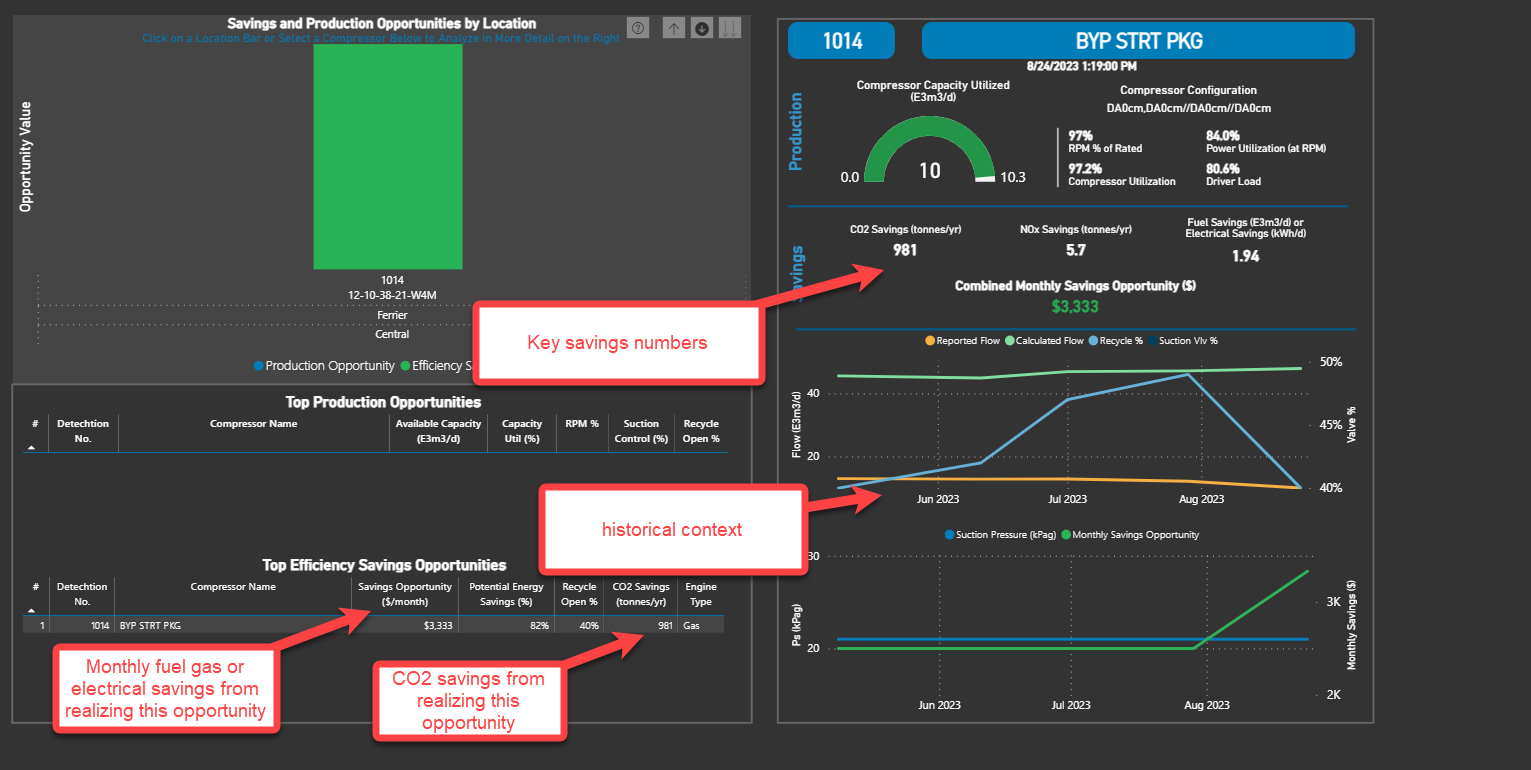Screen dimensions: 1531x770
Task: Sort by Potential Energy Savings (%) column
Action: point(507,594)
